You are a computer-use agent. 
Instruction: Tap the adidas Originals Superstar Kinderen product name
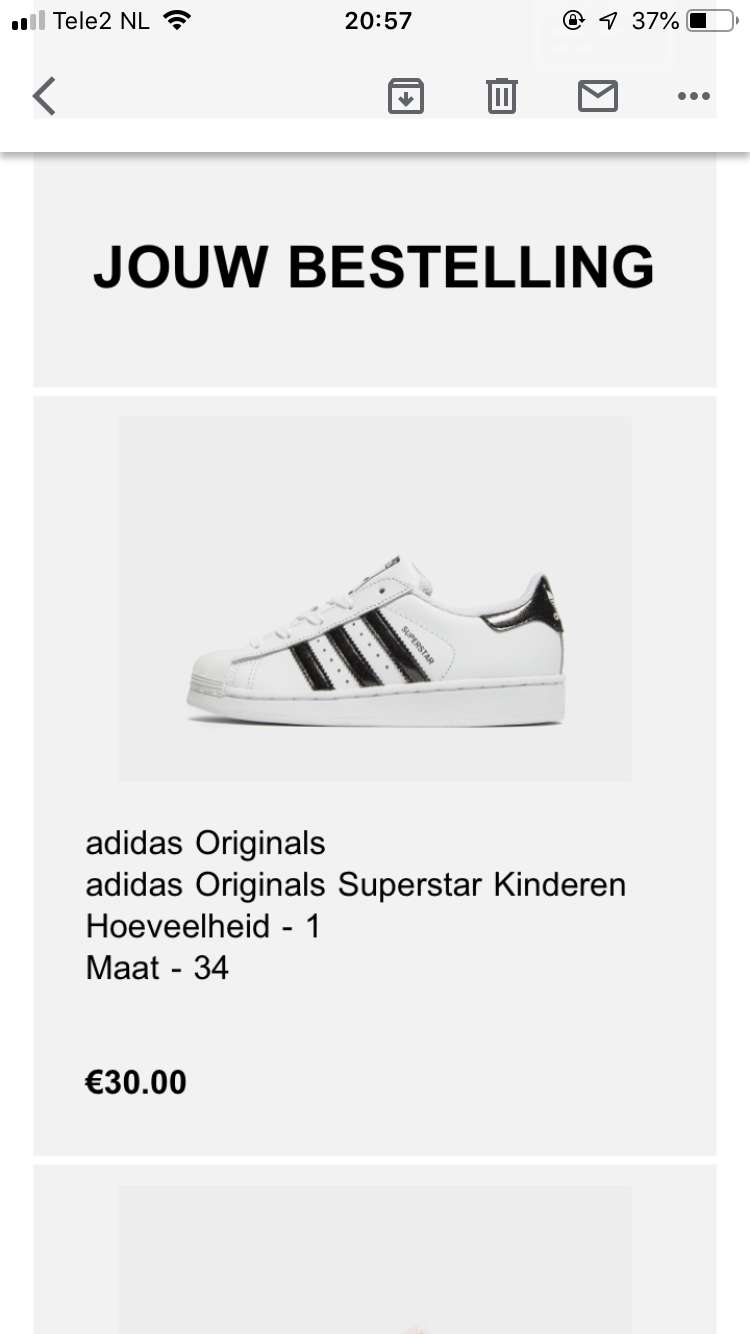tap(356, 885)
